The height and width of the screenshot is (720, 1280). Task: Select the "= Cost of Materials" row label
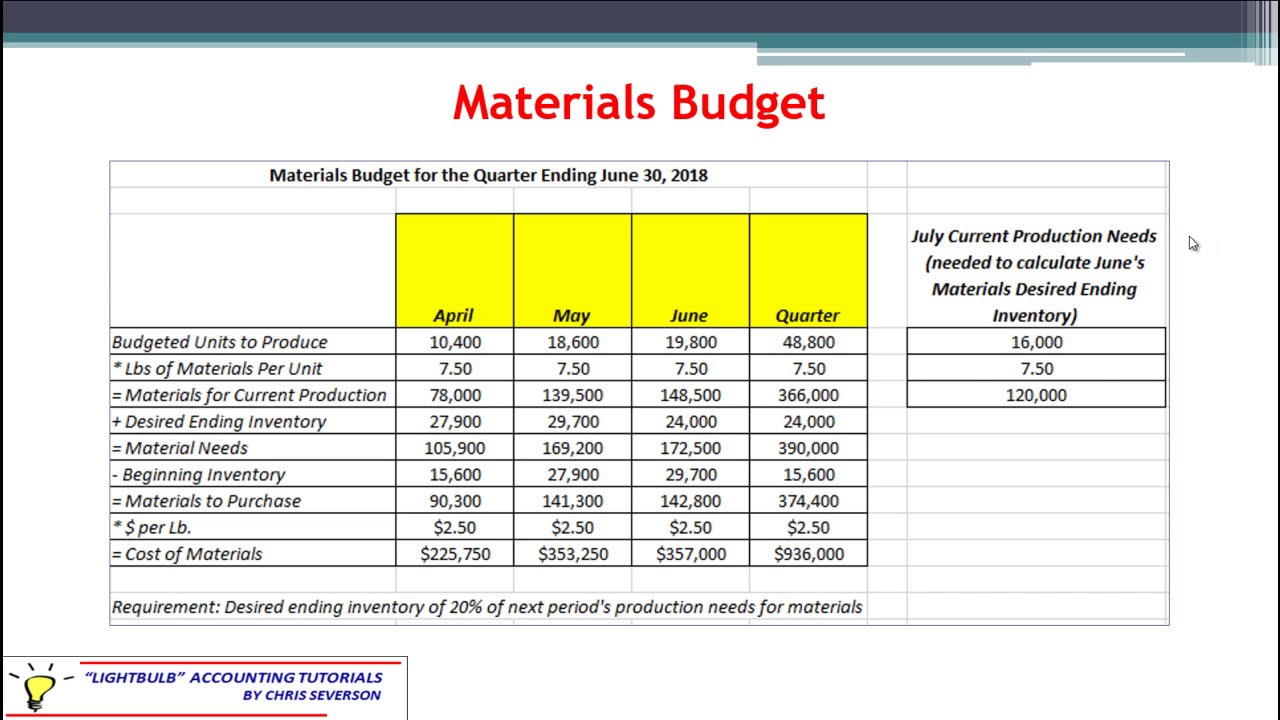pyautogui.click(x=187, y=554)
